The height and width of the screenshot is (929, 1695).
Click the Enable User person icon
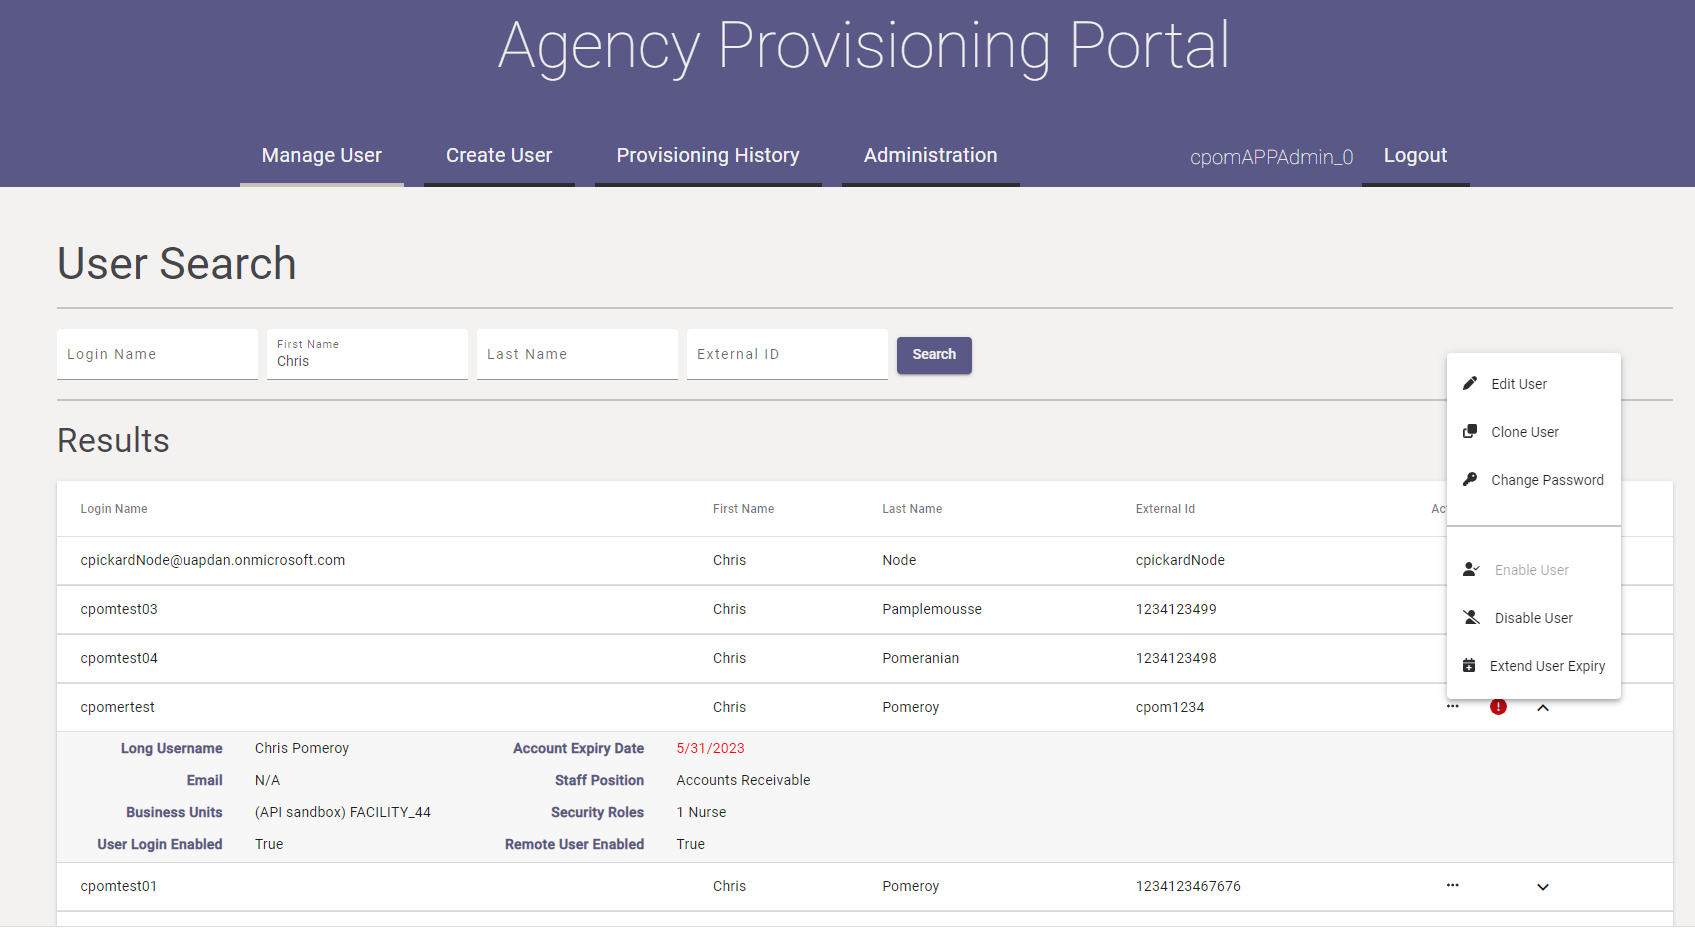[x=1470, y=569]
